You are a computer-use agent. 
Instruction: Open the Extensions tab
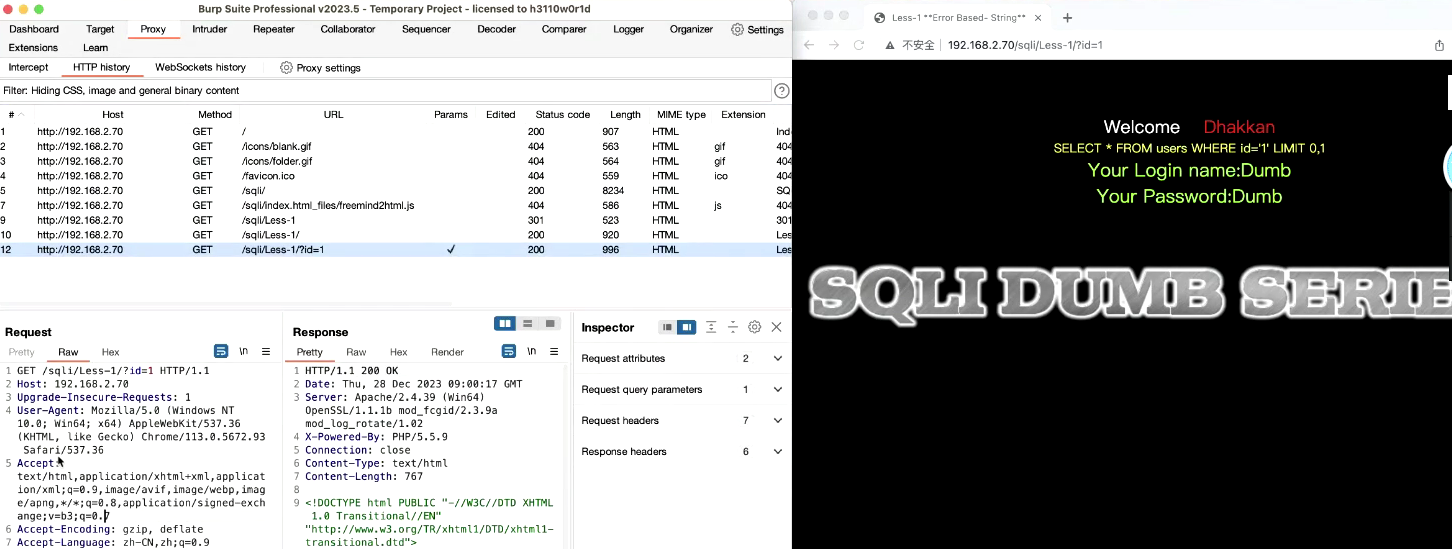click(33, 47)
